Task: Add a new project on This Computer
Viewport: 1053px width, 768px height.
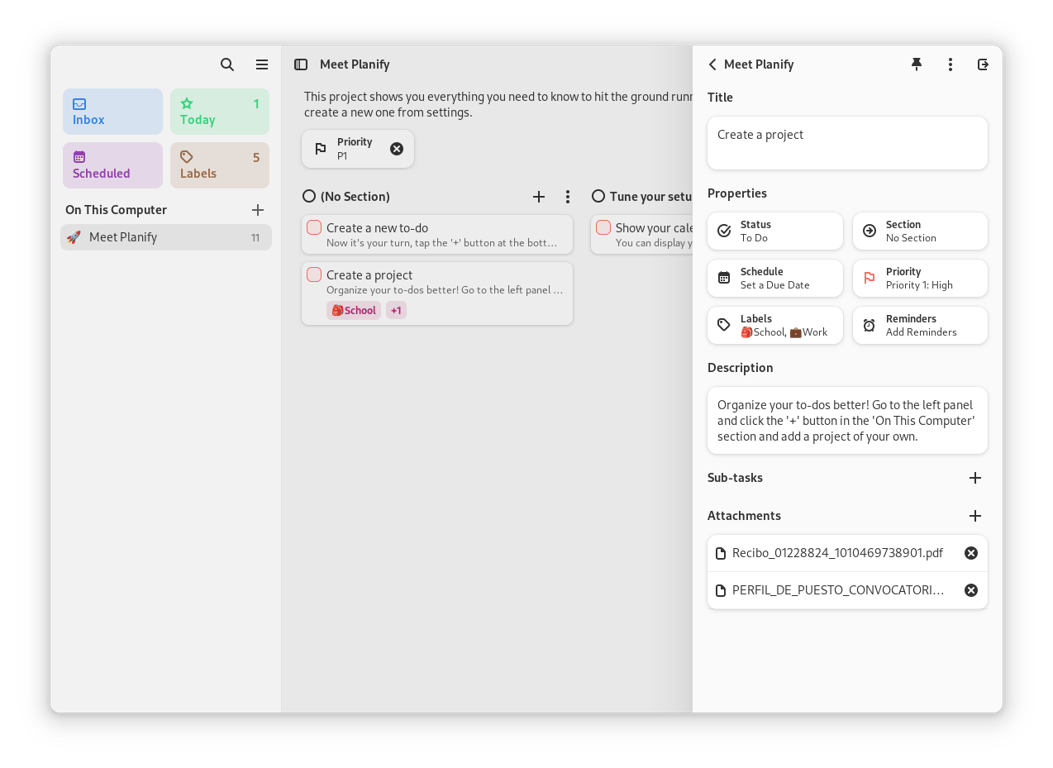Action: coord(258,210)
